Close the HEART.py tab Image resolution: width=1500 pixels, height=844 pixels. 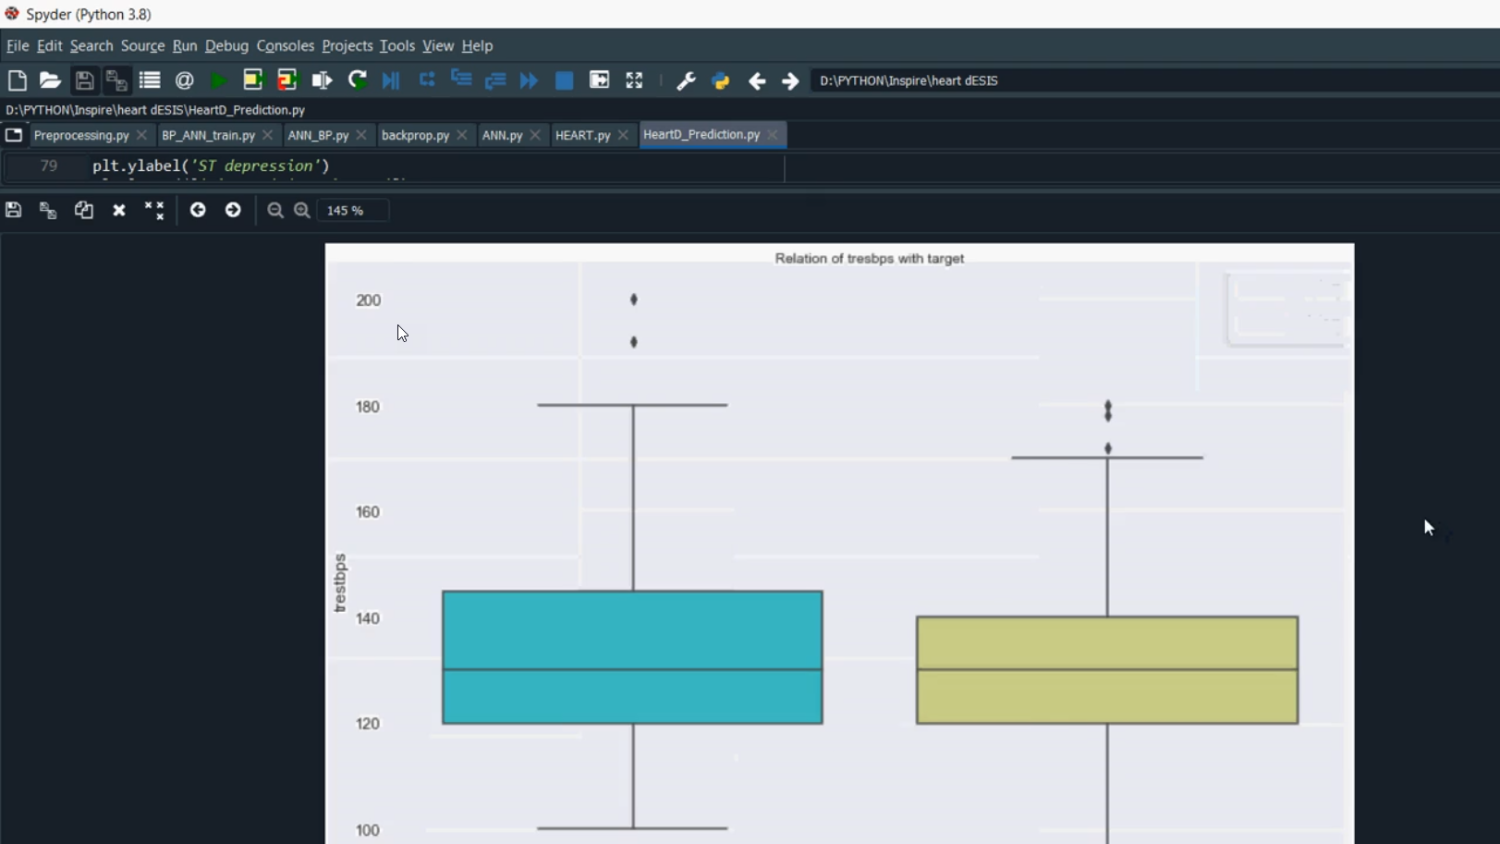[x=623, y=135]
